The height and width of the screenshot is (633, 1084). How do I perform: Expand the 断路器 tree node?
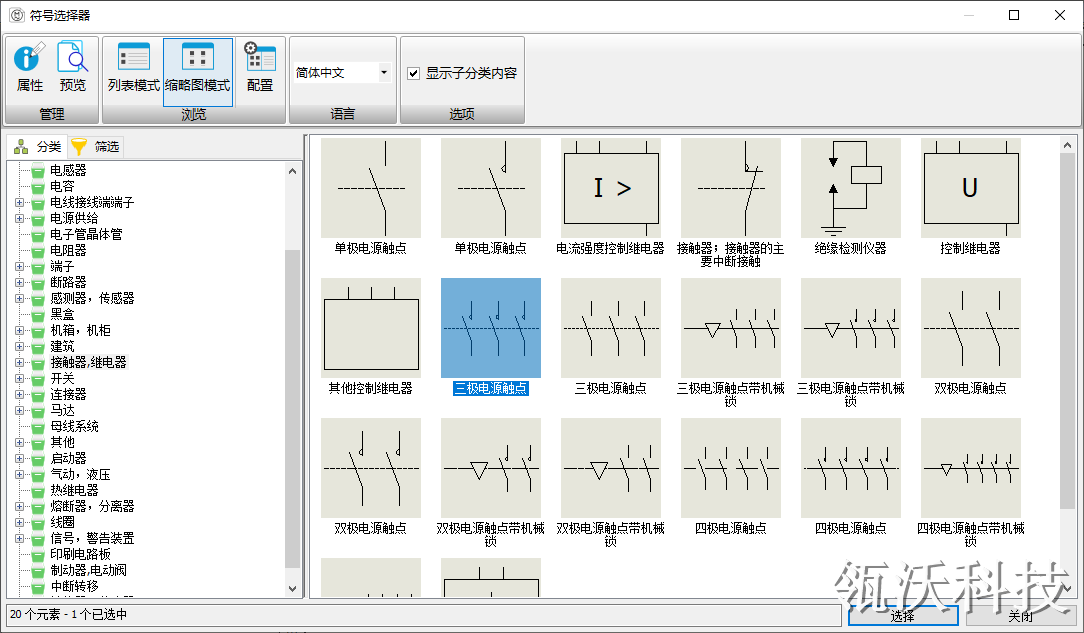[x=19, y=283]
